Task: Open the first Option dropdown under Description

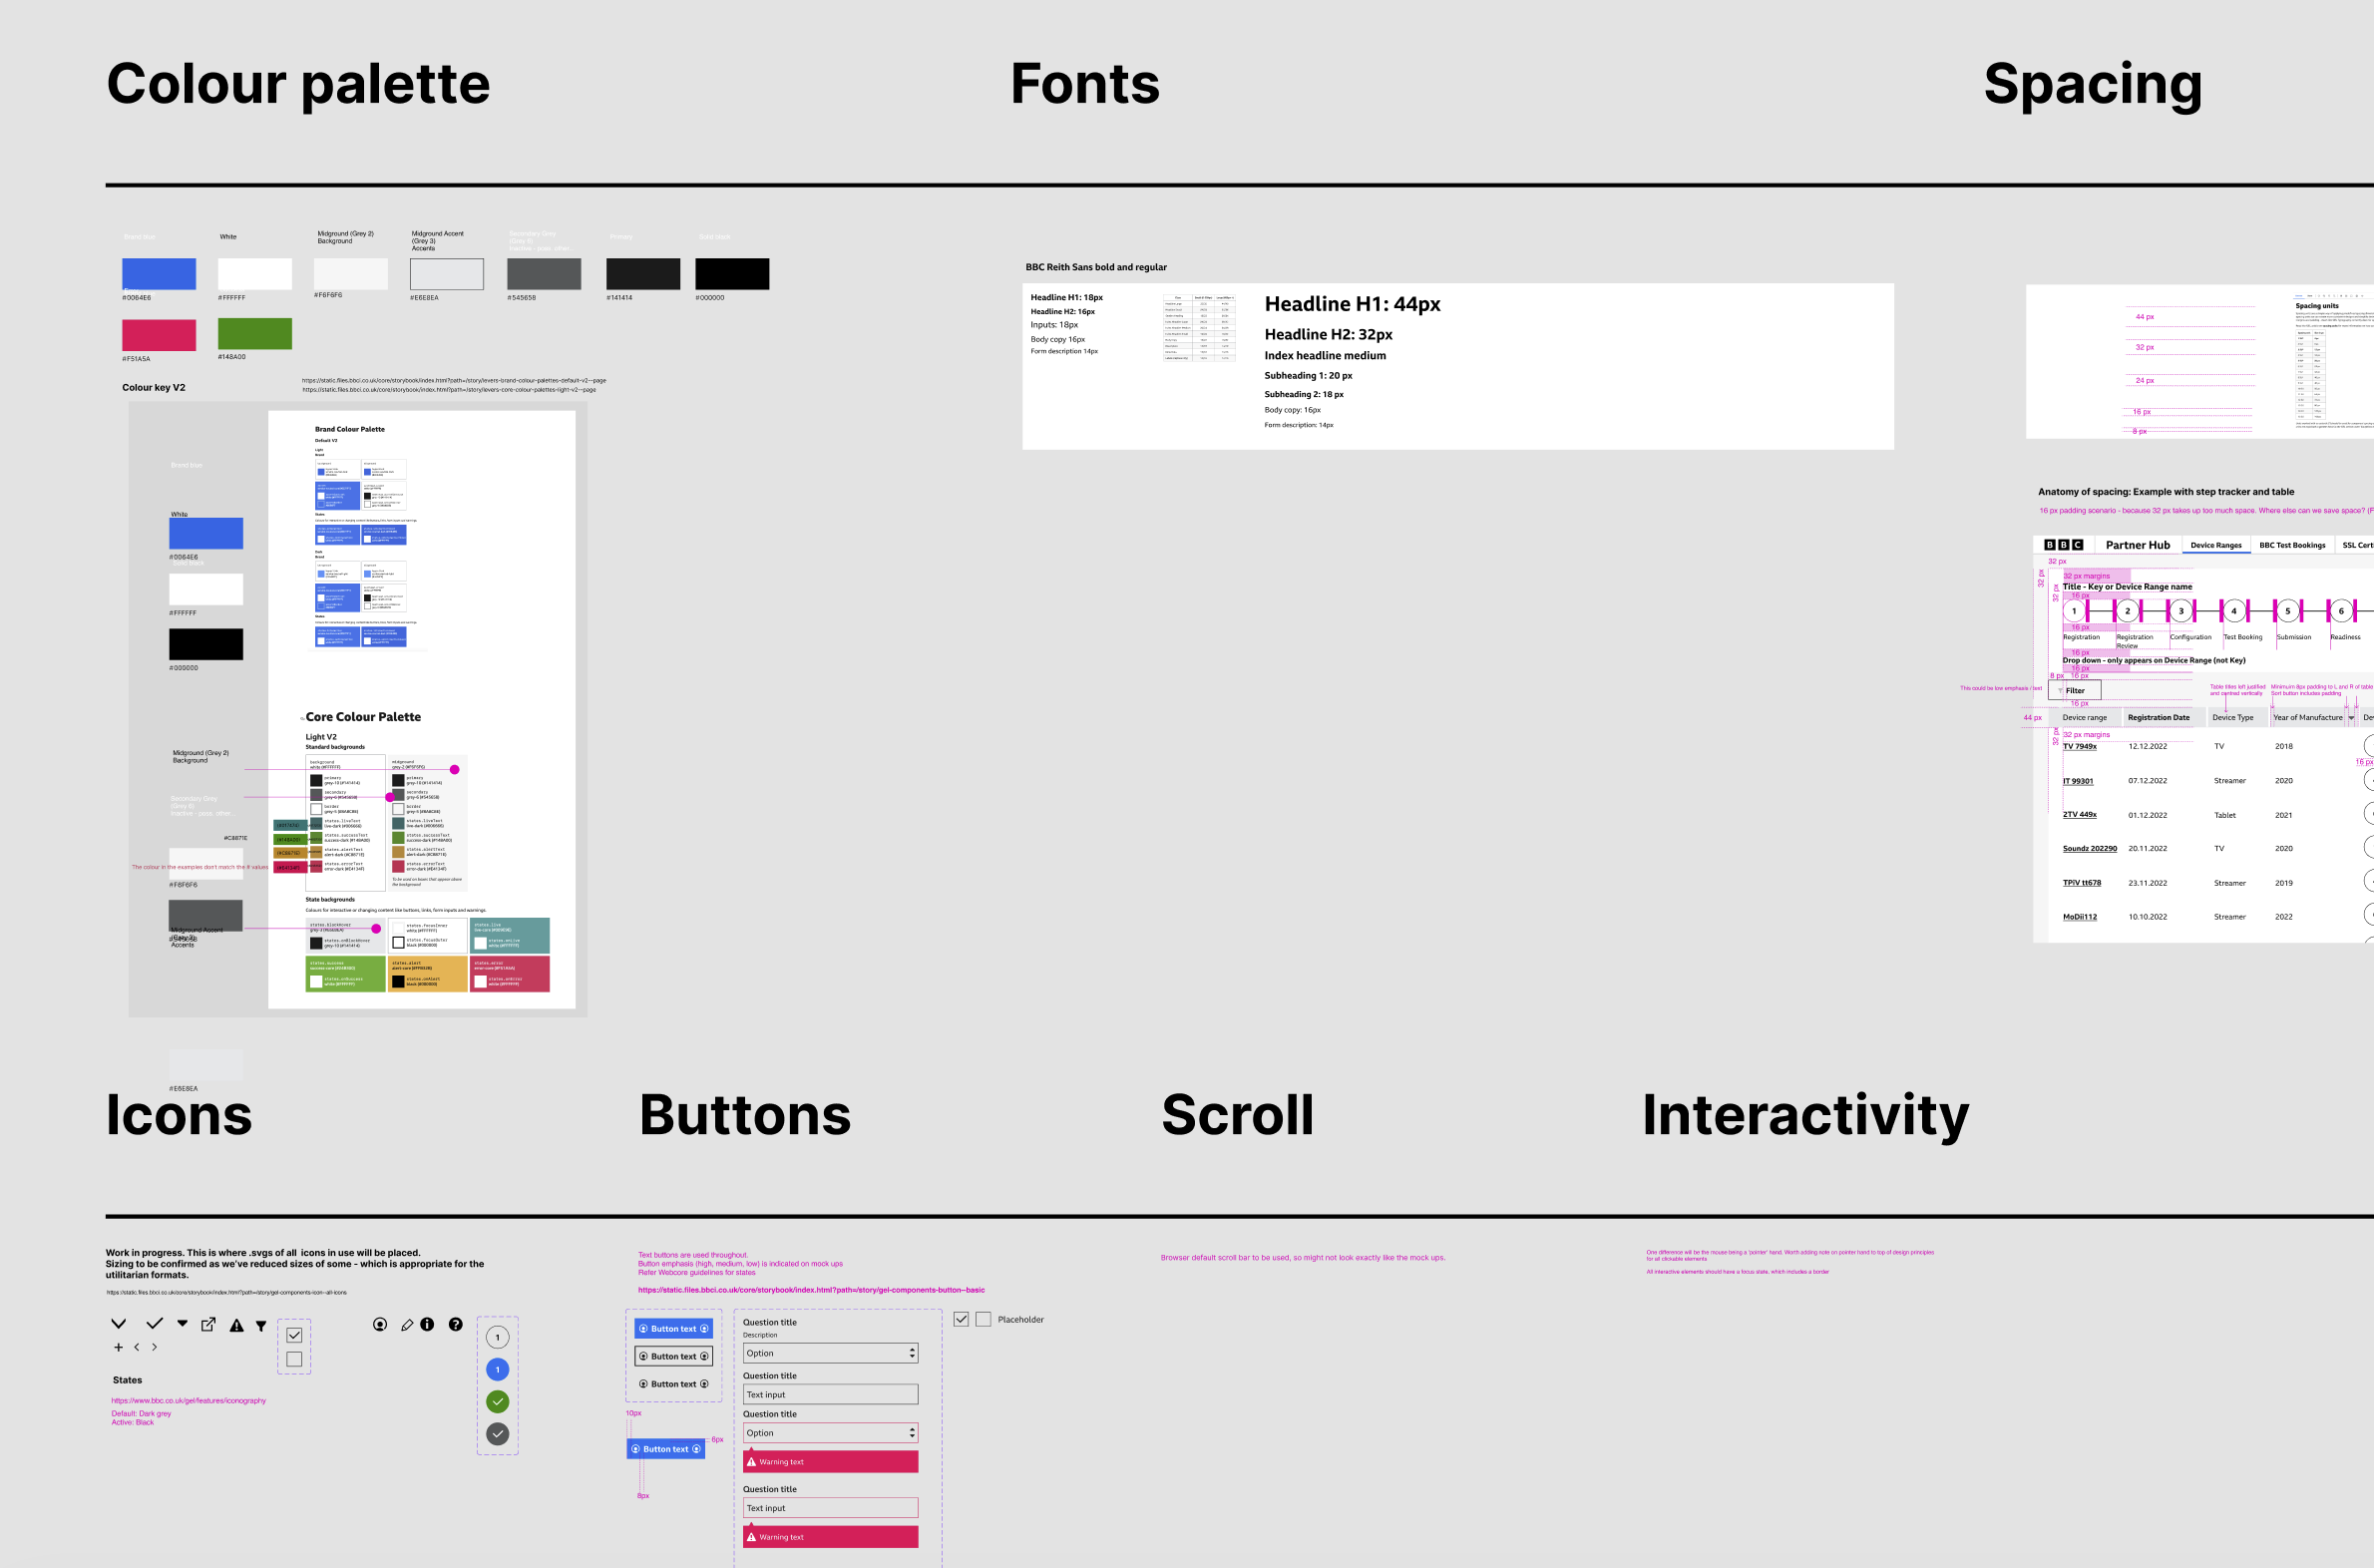Action: [x=830, y=1353]
